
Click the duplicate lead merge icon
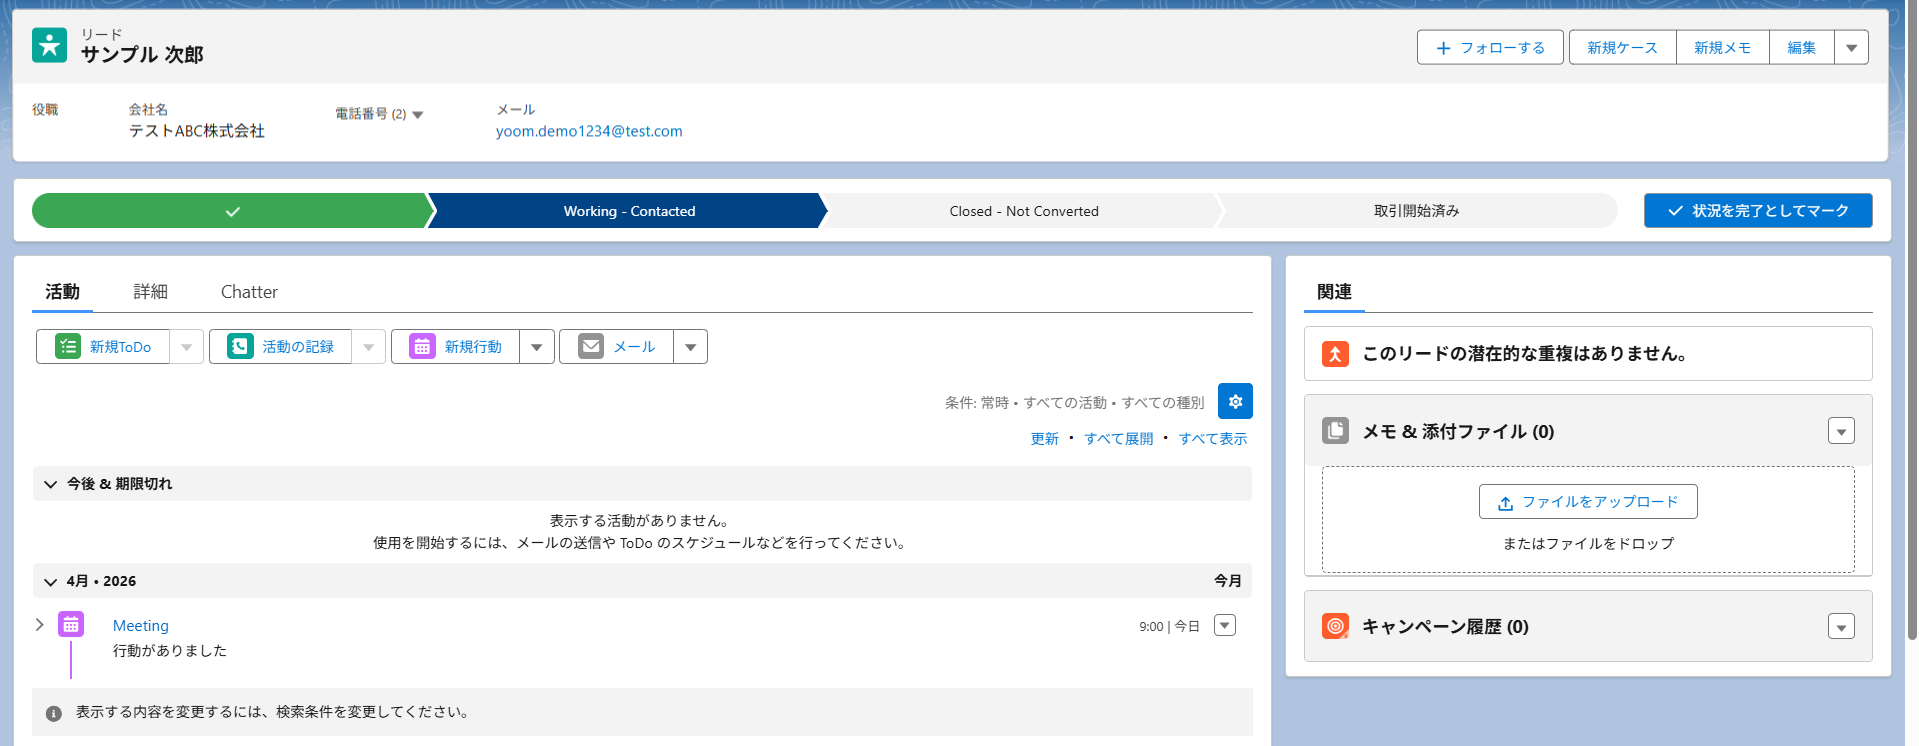pyautogui.click(x=1335, y=354)
